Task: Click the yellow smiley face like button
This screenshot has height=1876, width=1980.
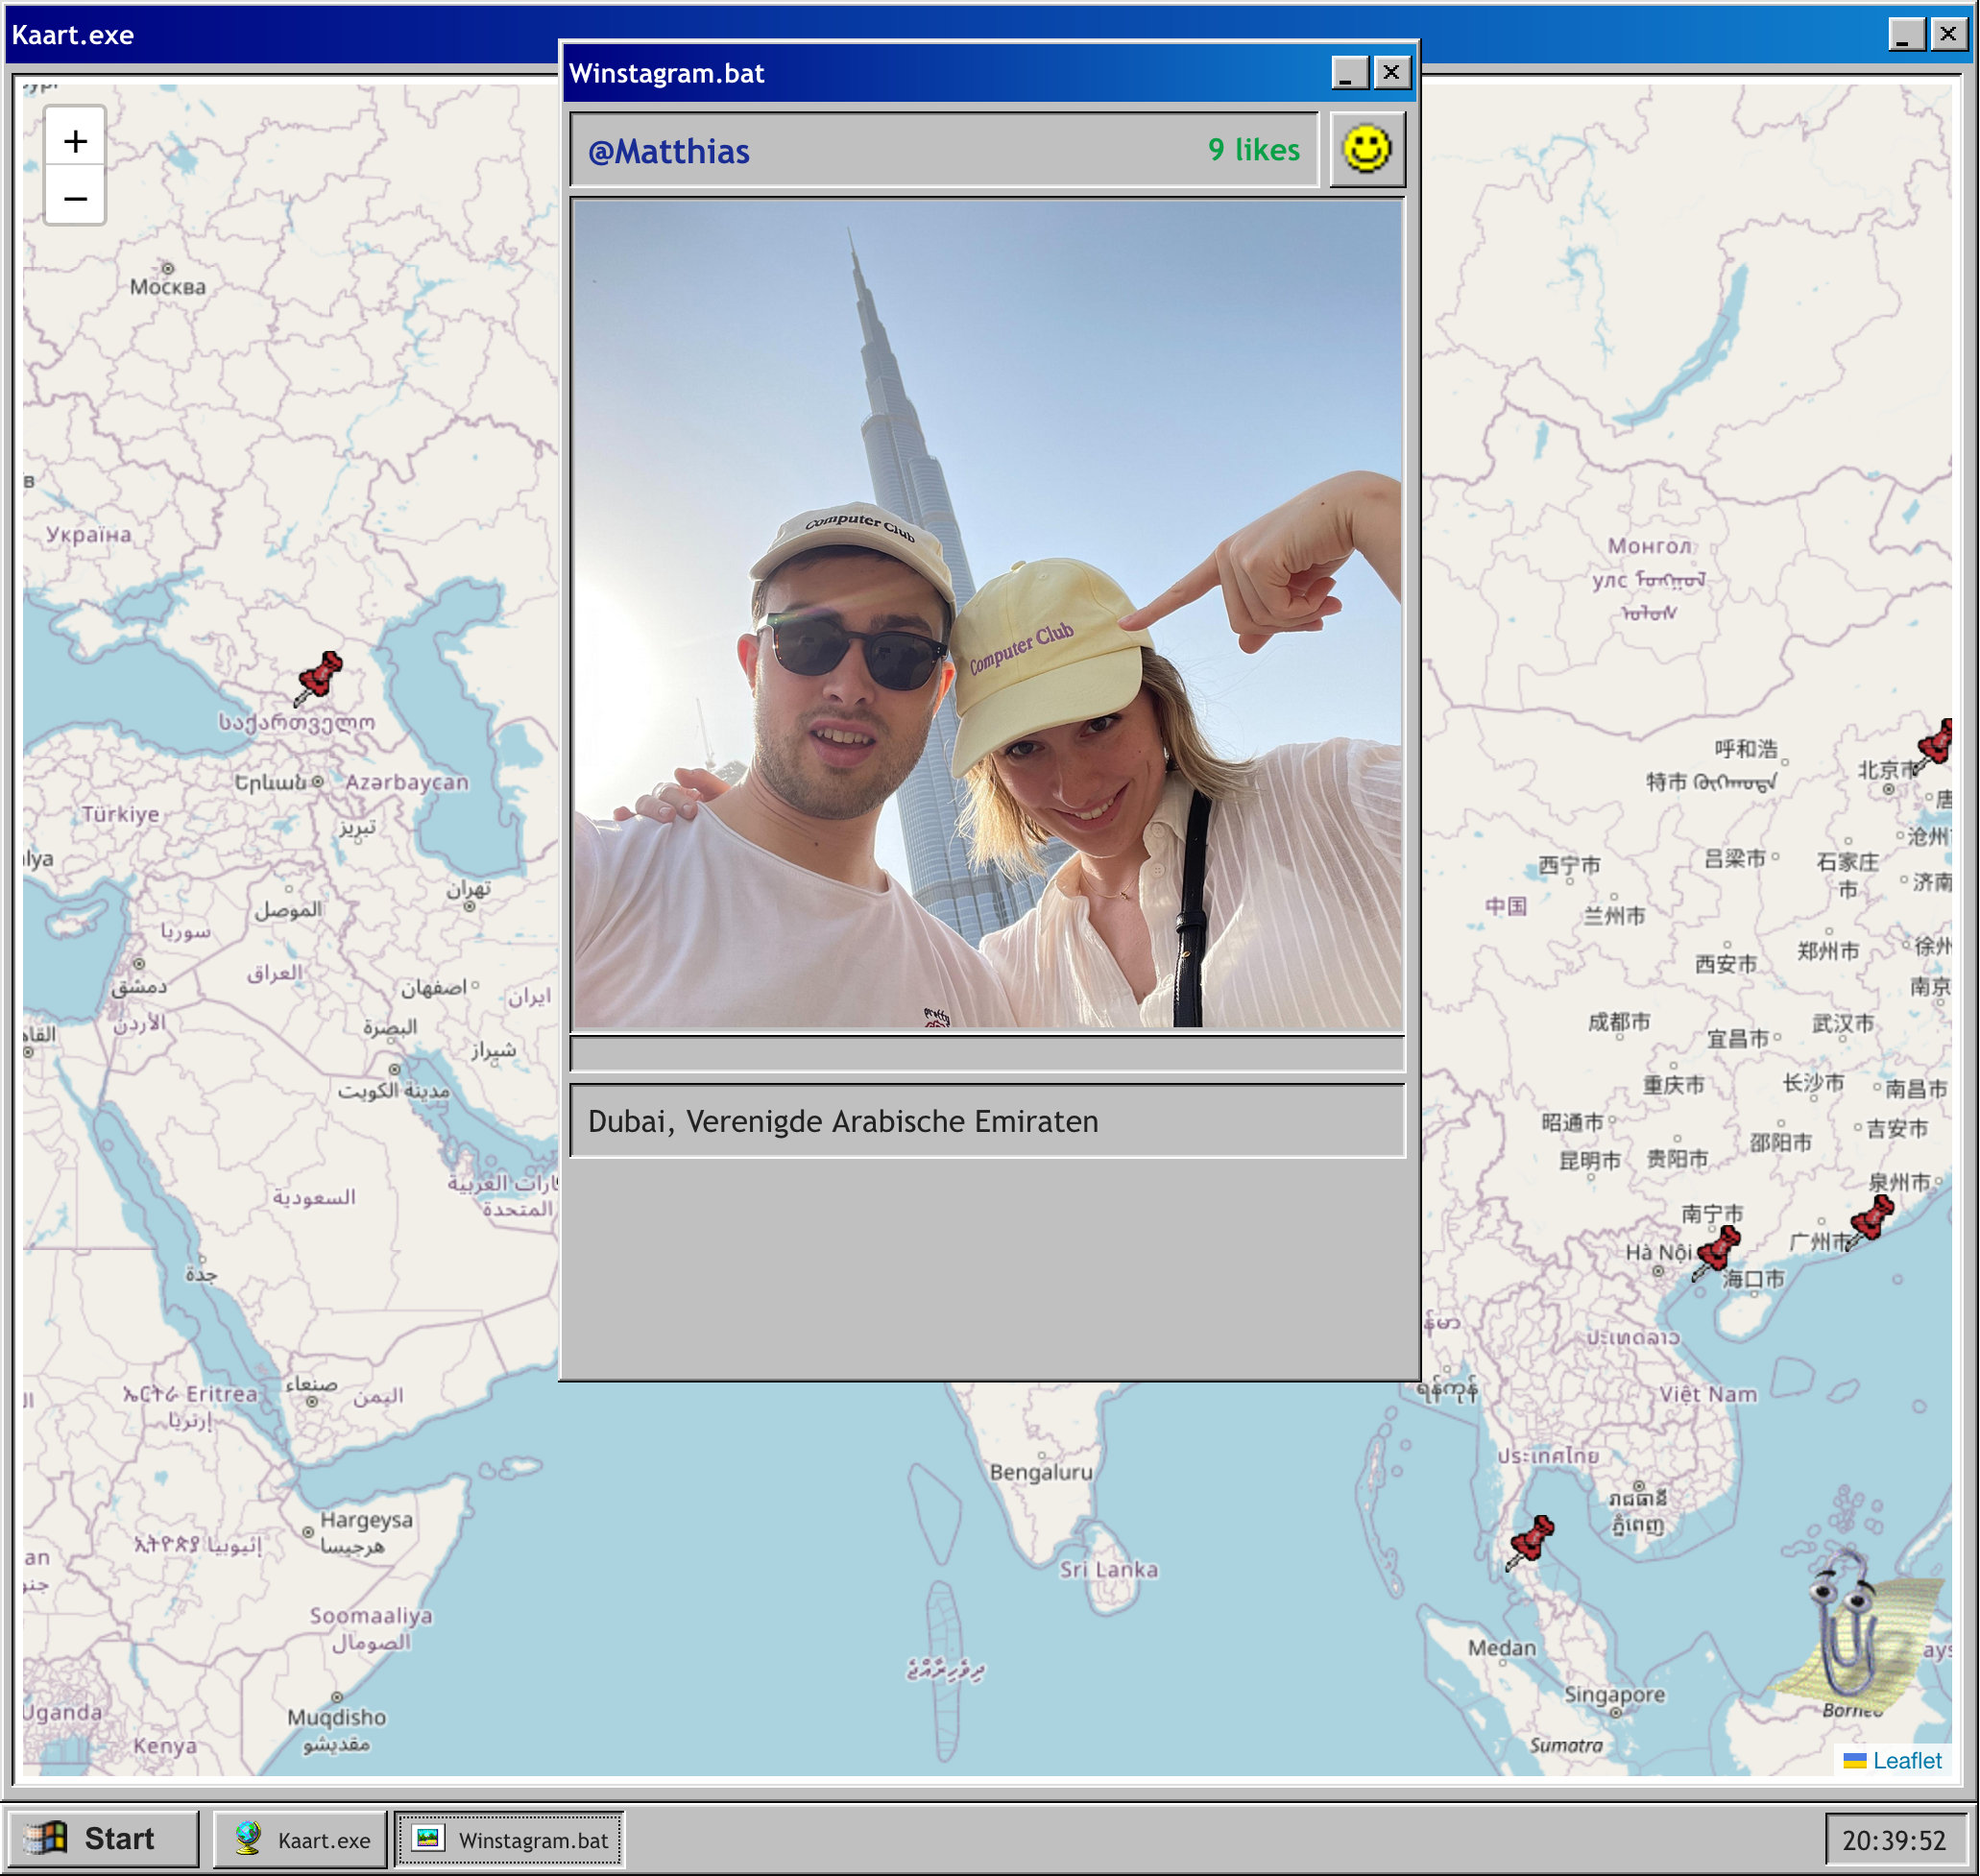Action: 1366,149
